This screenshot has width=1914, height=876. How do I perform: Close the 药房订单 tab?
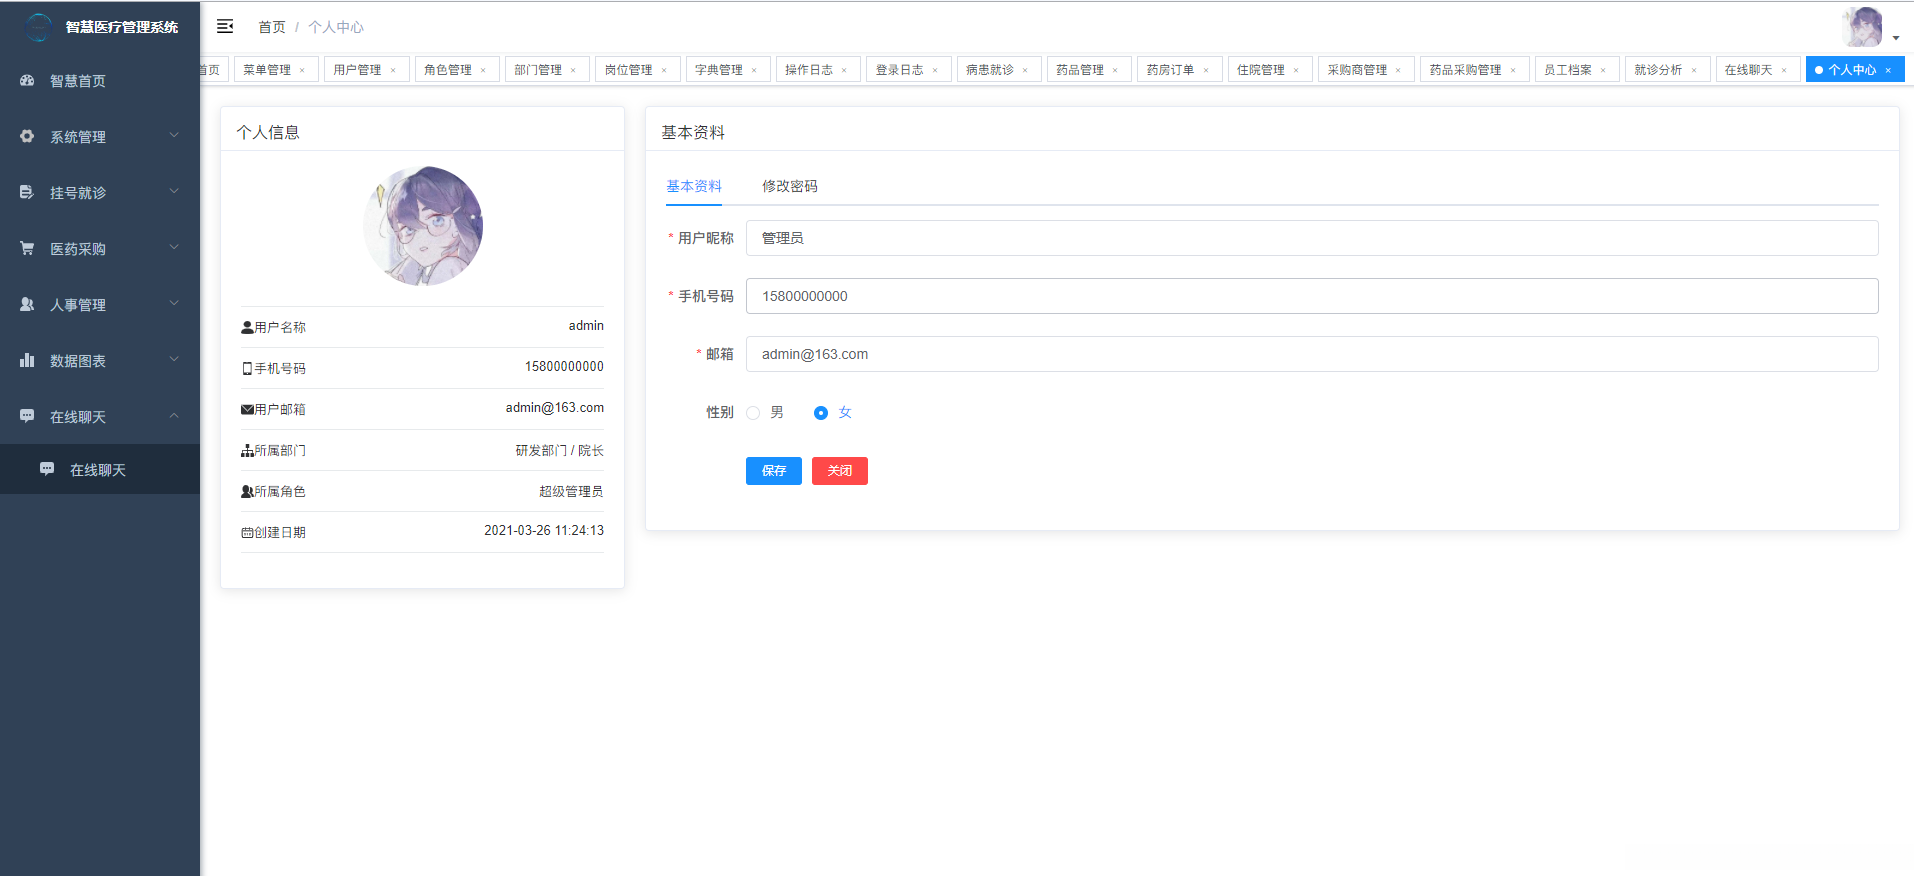coord(1206,70)
